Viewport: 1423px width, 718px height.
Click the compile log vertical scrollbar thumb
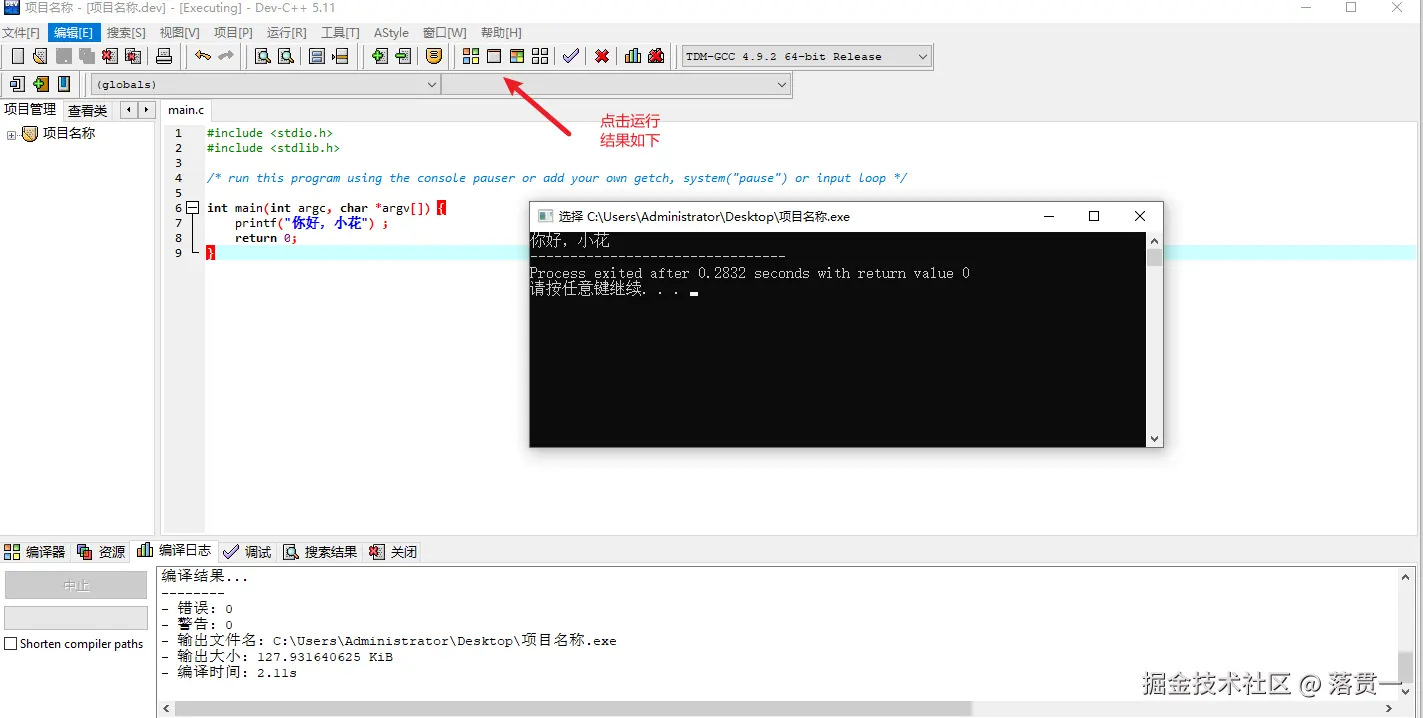click(x=1405, y=666)
